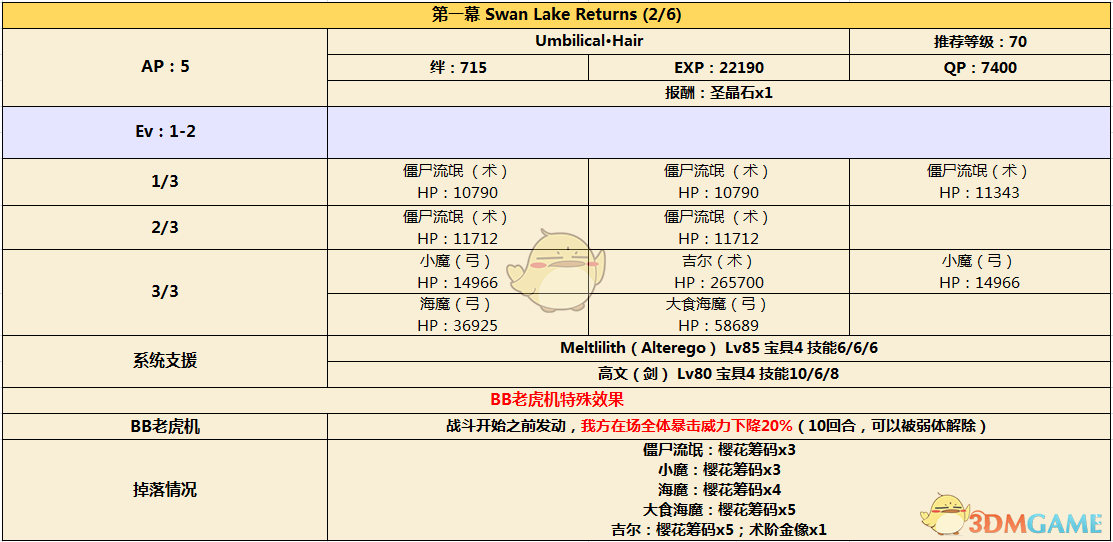The image size is (1113, 542).
Task: Click the '高文（剑）Lv80' support row
Action: (719, 374)
